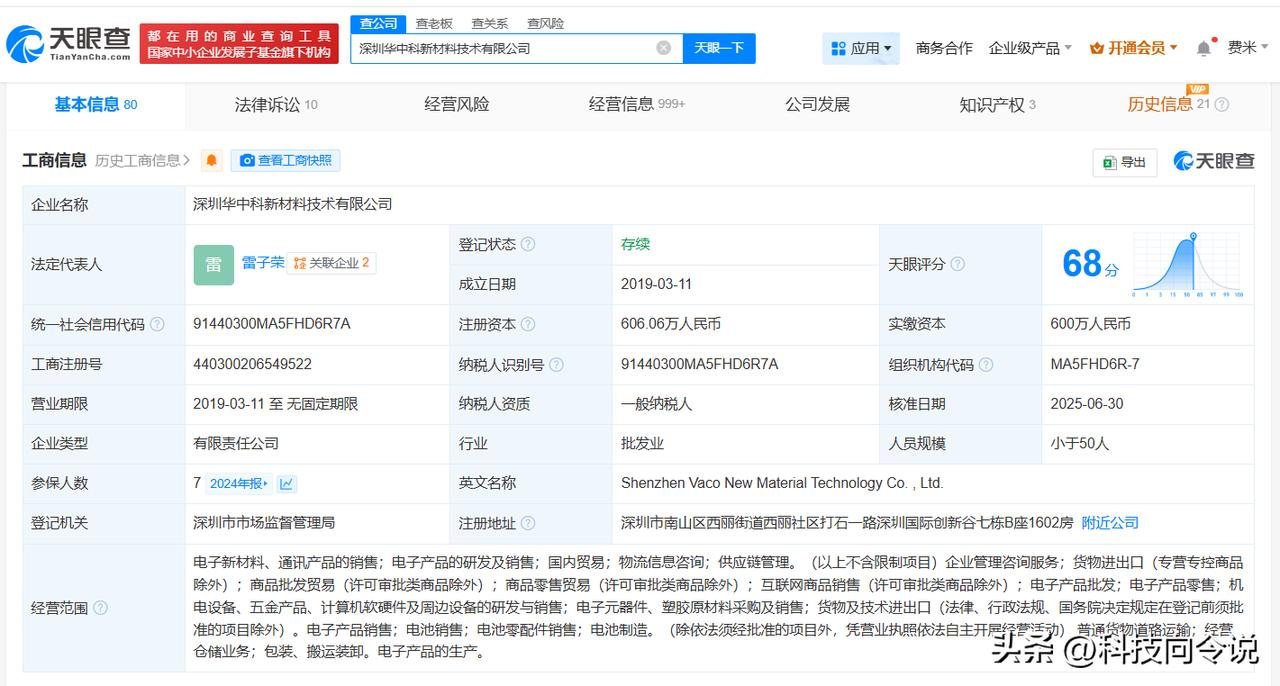This screenshot has width=1280, height=686.
Task: Select the 公司发展 tab
Action: [817, 104]
